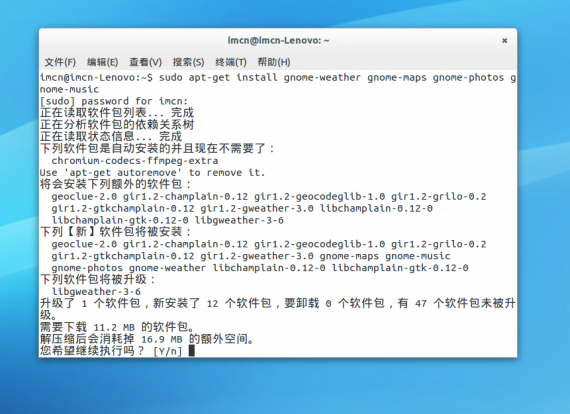Click the block cursor after [Y/n]

coord(192,351)
